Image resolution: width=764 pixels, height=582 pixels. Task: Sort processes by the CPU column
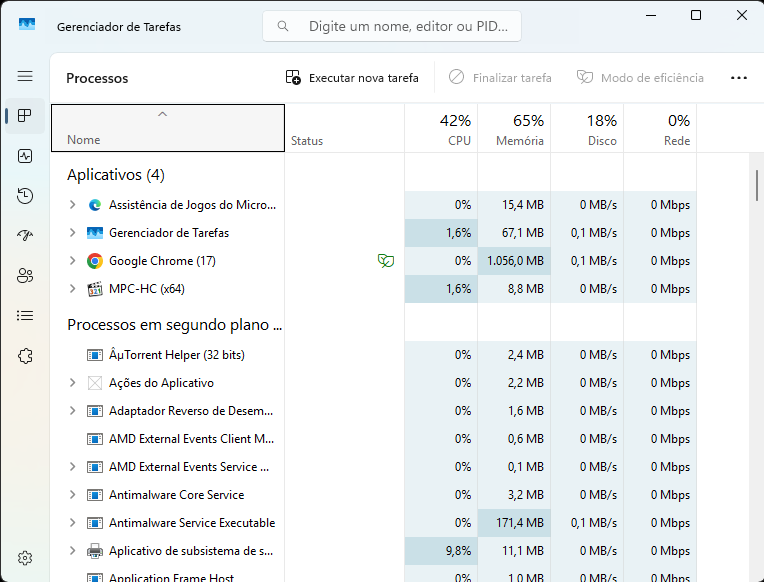tap(441, 128)
